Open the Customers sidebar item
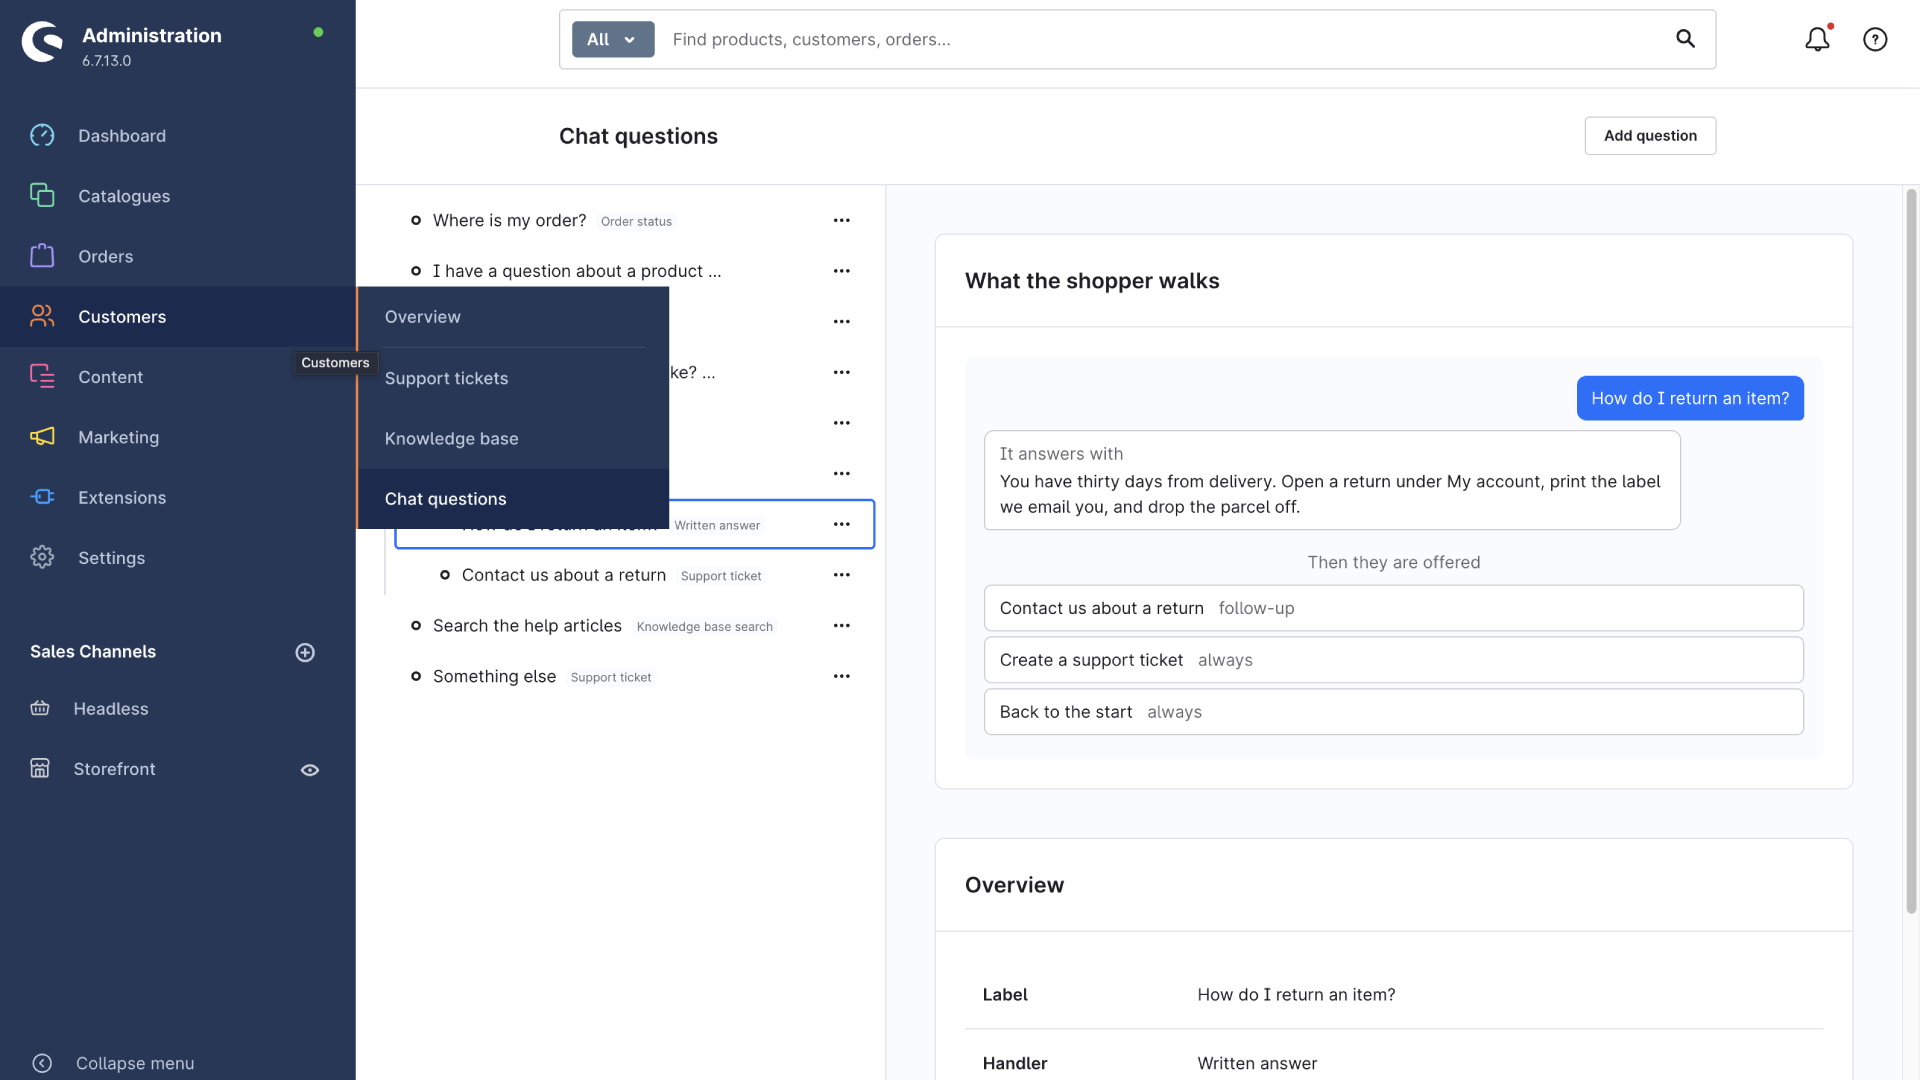This screenshot has width=1920, height=1080. (177, 317)
